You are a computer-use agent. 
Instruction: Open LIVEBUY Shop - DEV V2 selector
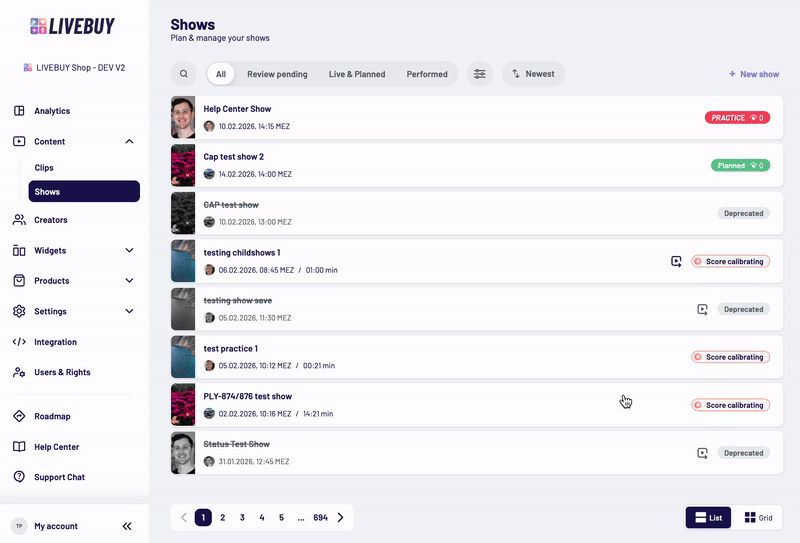point(74,67)
